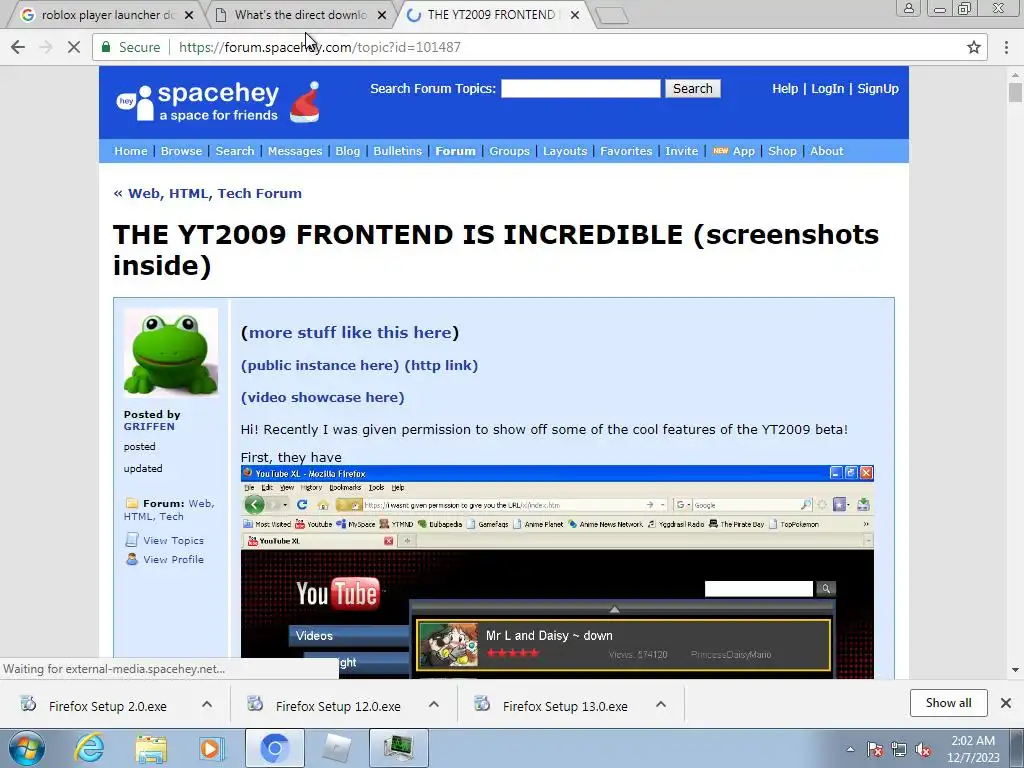Click the muted volume tray icon
This screenshot has width=1024, height=768.
pyautogui.click(x=923, y=749)
